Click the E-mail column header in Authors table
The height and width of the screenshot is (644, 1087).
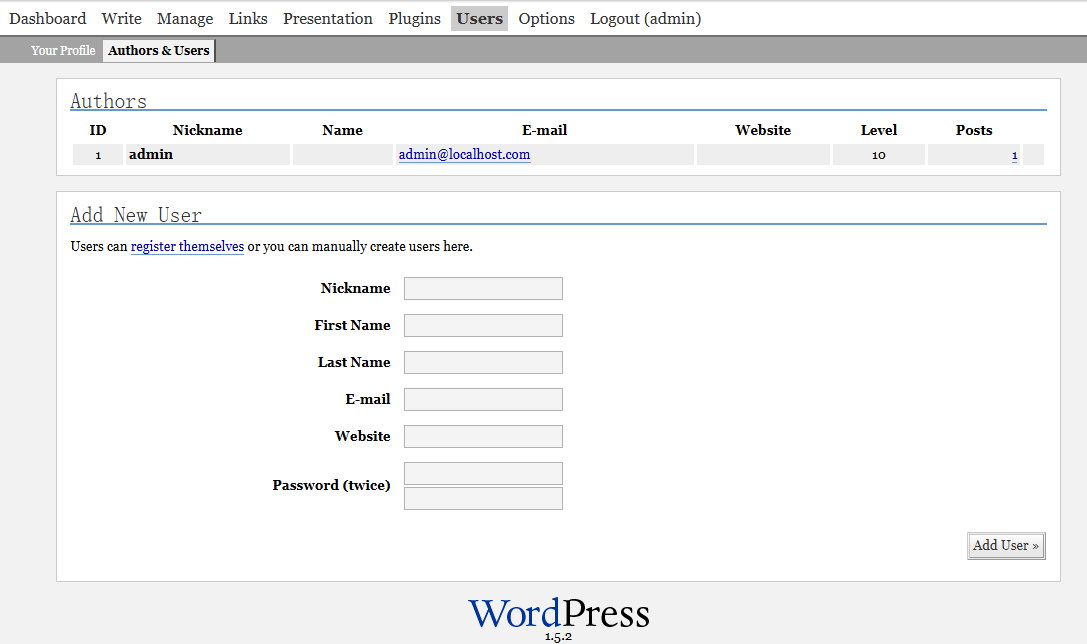[544, 130]
